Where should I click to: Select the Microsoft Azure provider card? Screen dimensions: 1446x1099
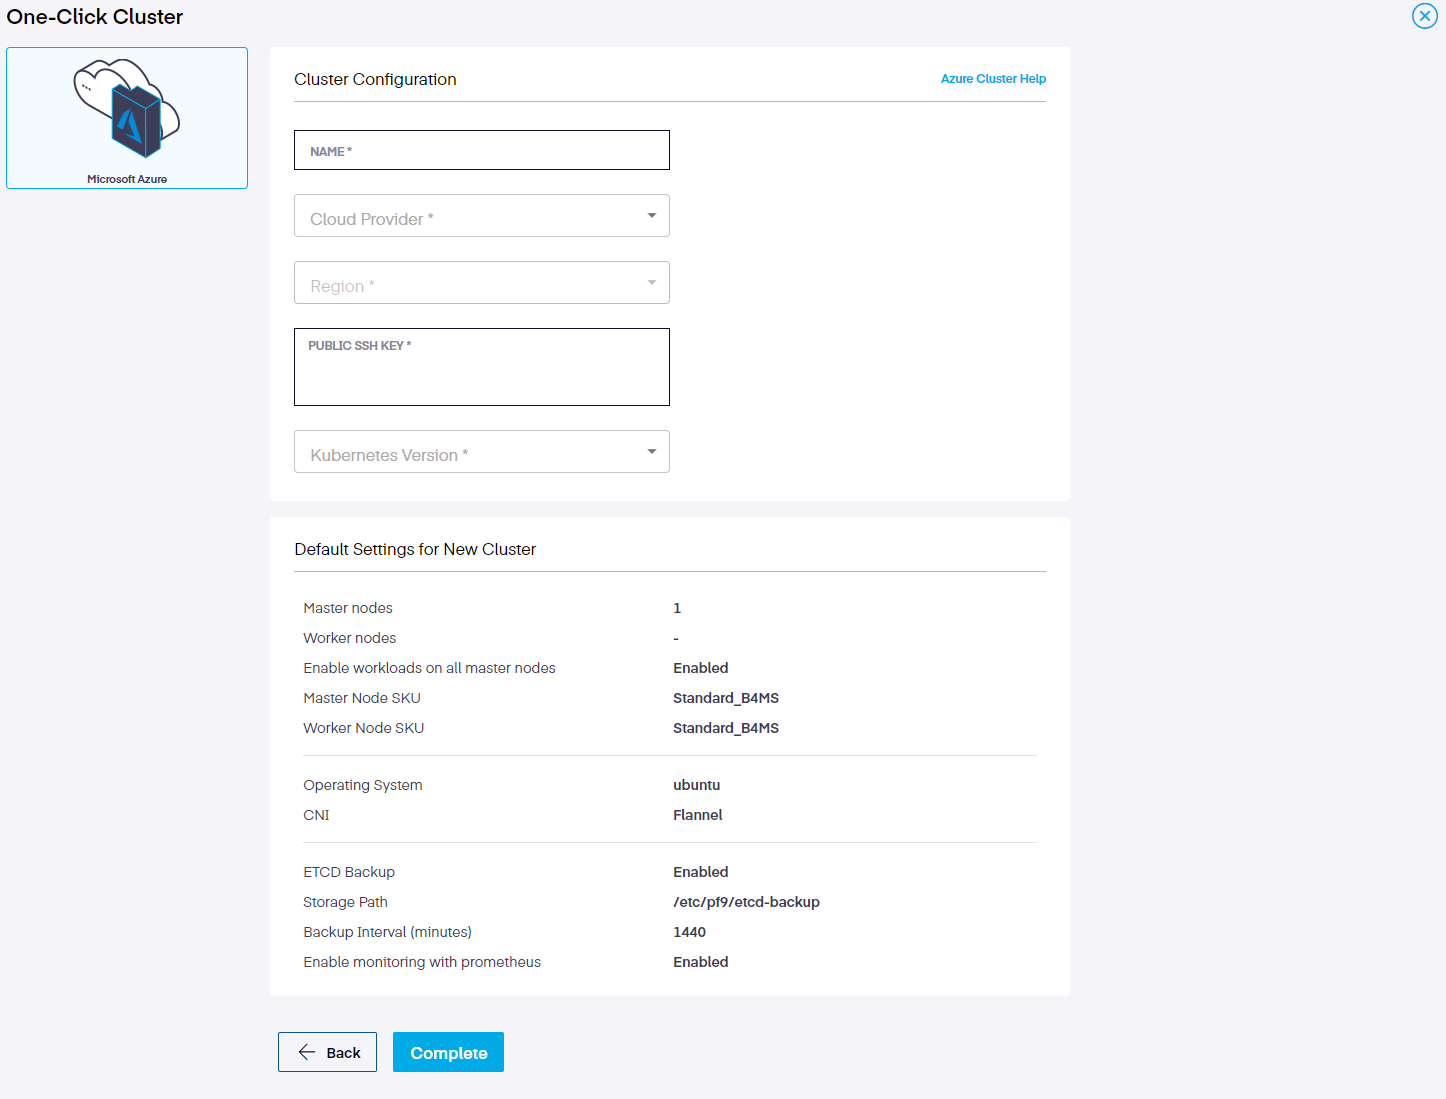126,117
